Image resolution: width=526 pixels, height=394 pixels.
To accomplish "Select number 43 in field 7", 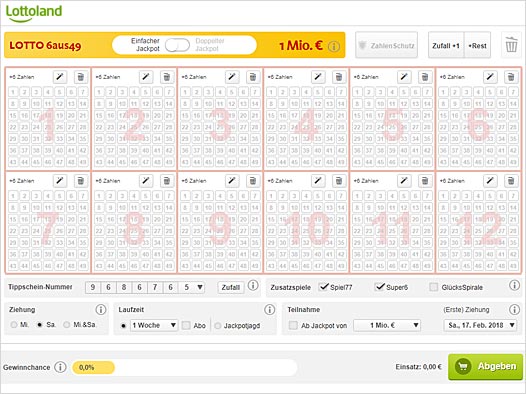I will (13, 266).
